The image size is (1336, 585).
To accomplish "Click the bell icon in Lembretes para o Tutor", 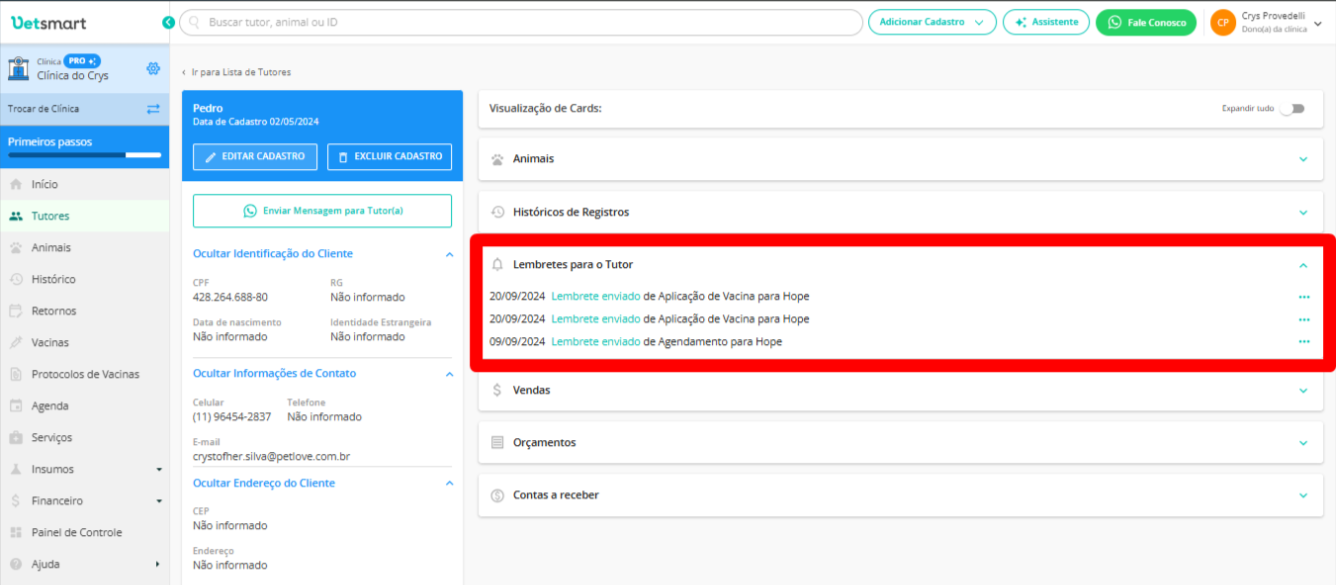I will pos(497,265).
